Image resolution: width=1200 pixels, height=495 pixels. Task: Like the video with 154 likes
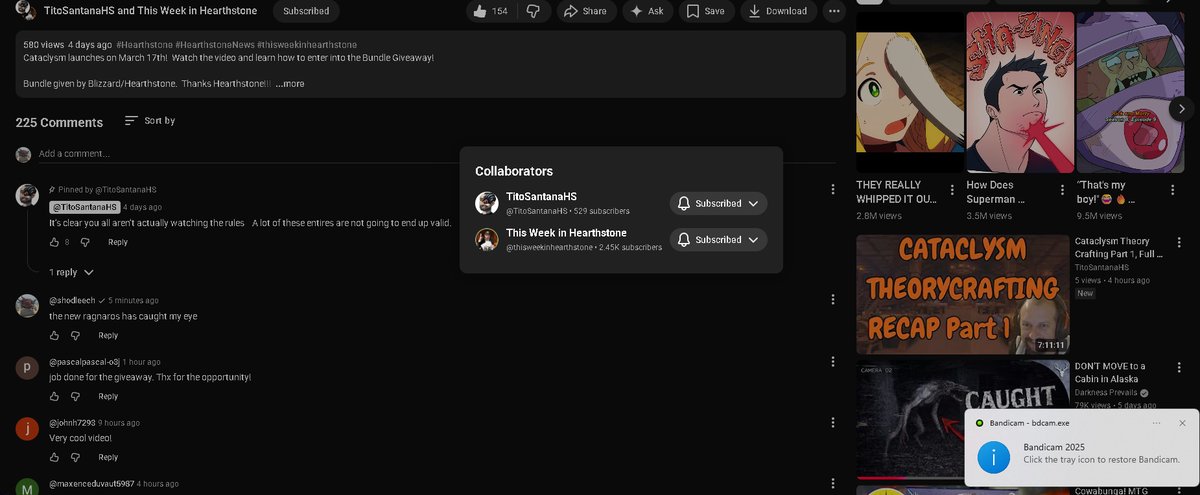pyautogui.click(x=491, y=11)
